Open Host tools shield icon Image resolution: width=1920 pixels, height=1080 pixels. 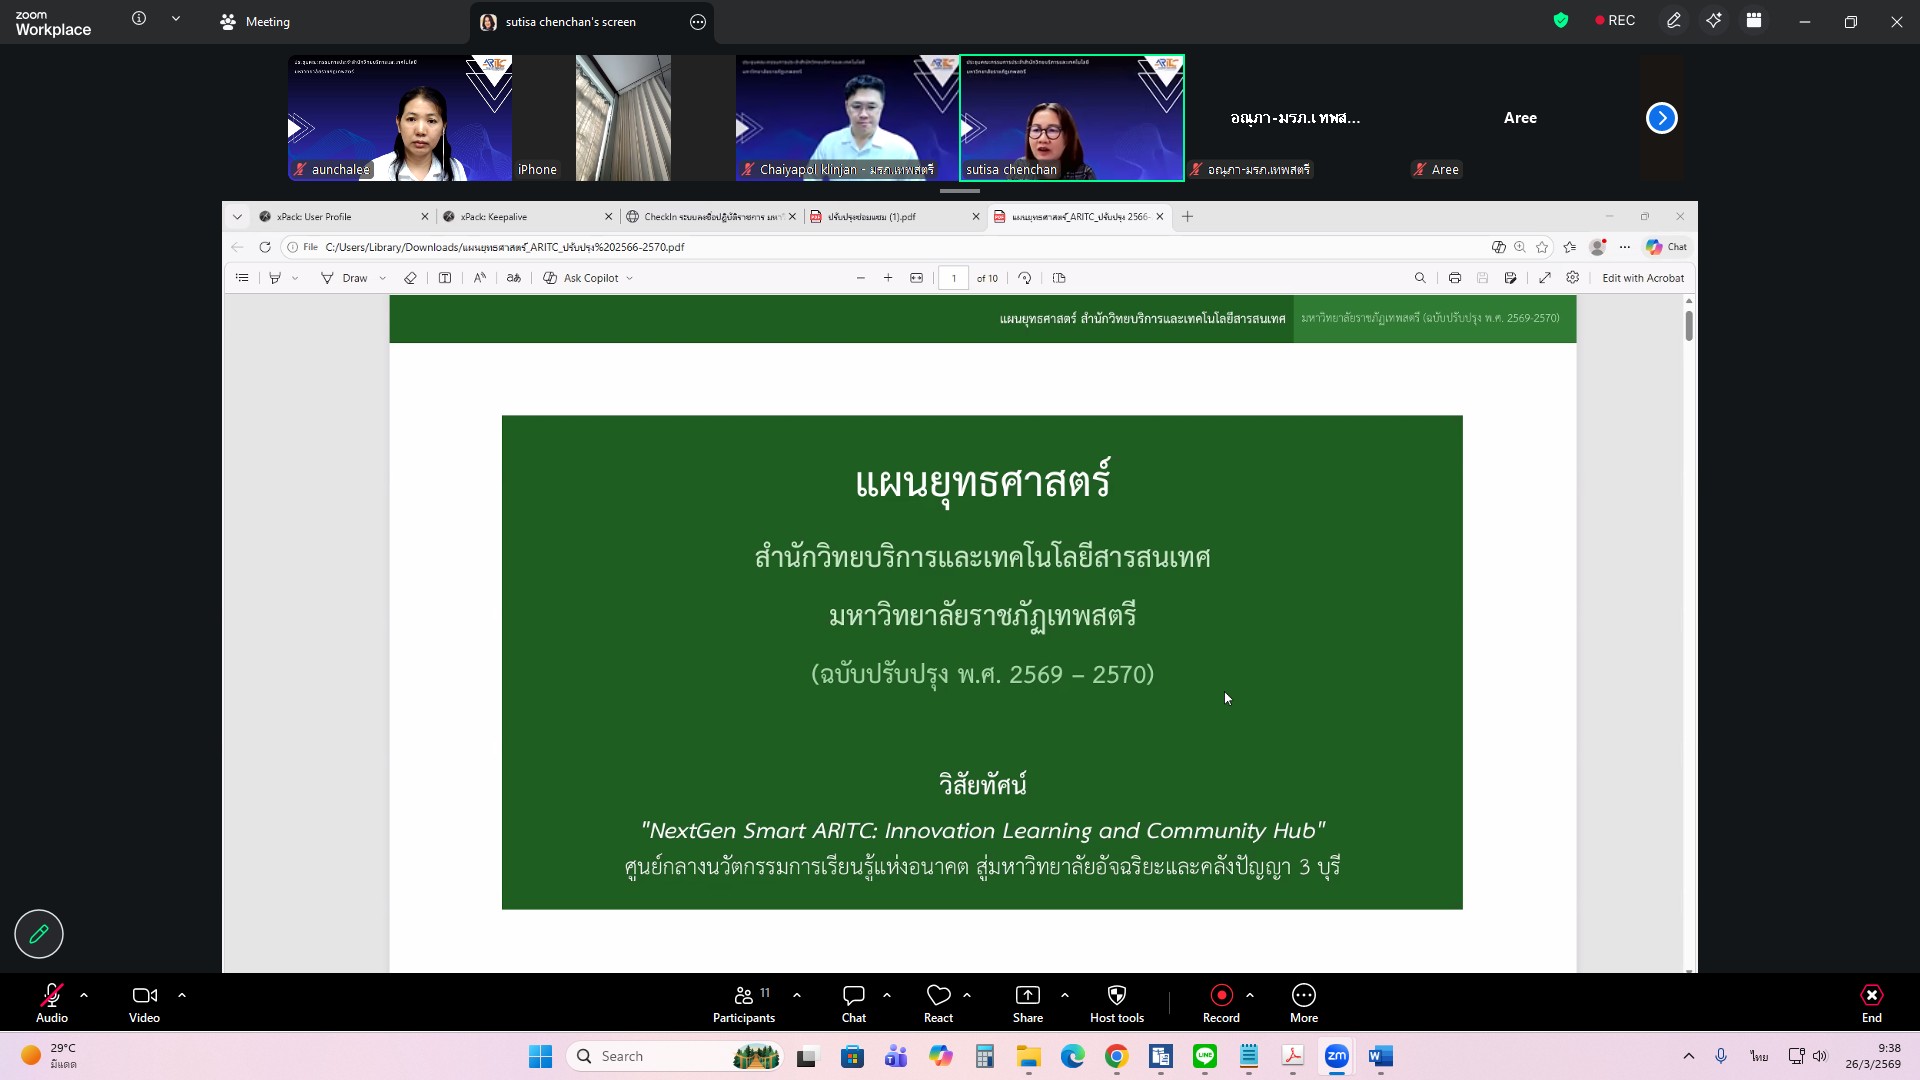point(1116,1003)
